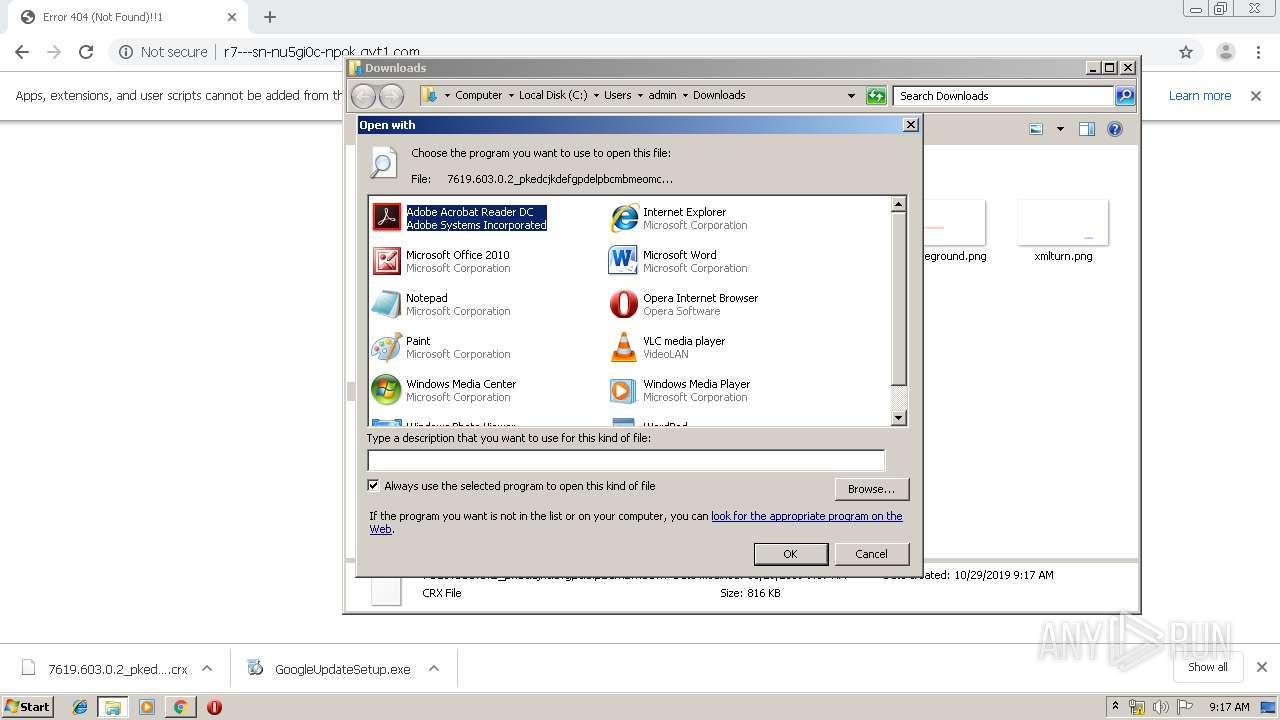Go back in Chrome
1280x720 pixels.
22,52
